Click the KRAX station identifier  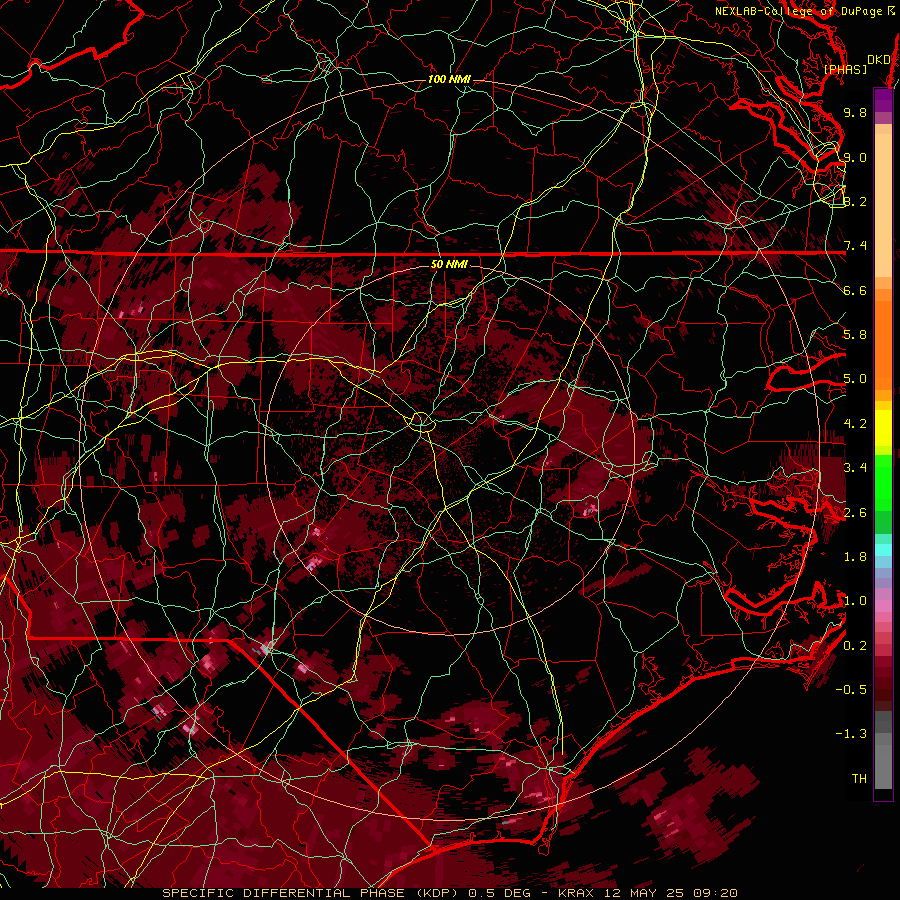point(577,893)
